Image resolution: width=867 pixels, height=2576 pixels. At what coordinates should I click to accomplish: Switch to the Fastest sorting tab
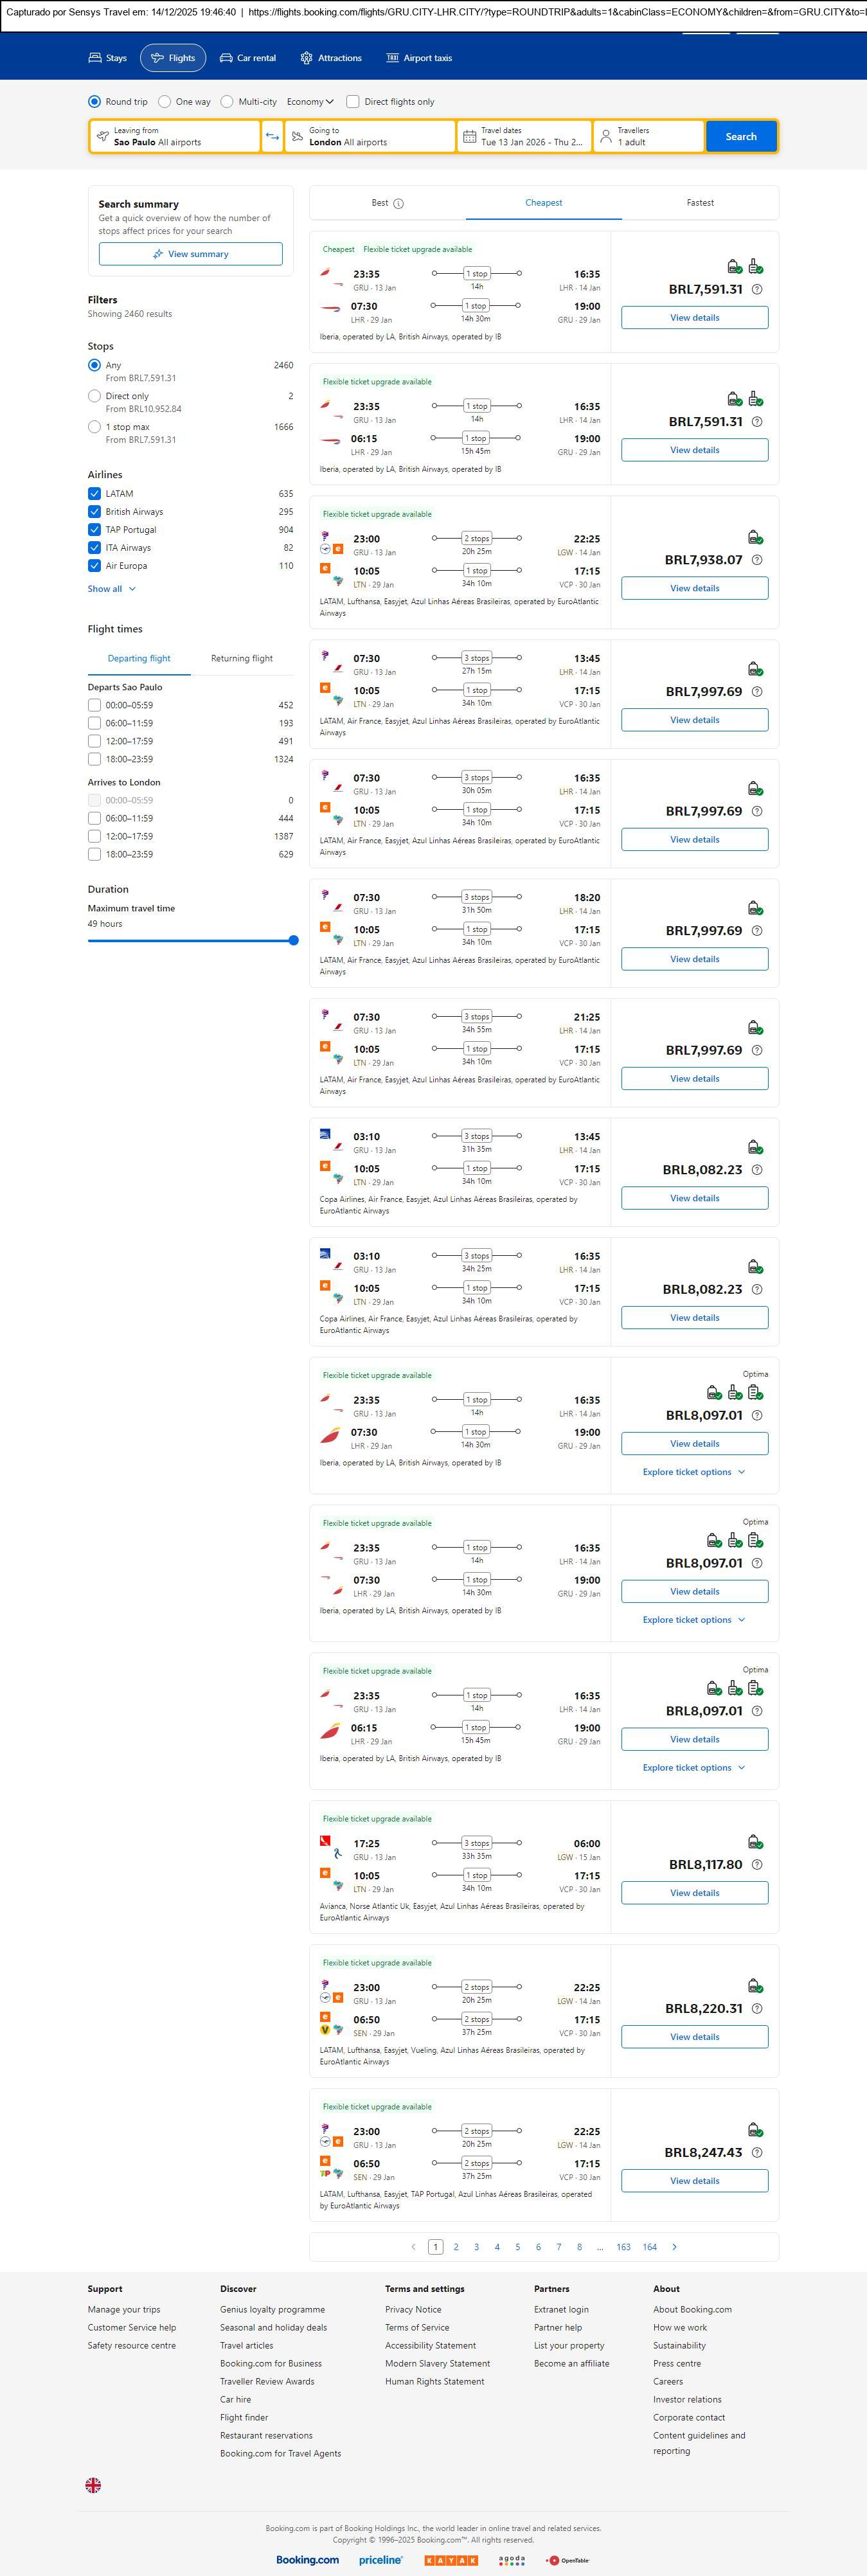700,203
